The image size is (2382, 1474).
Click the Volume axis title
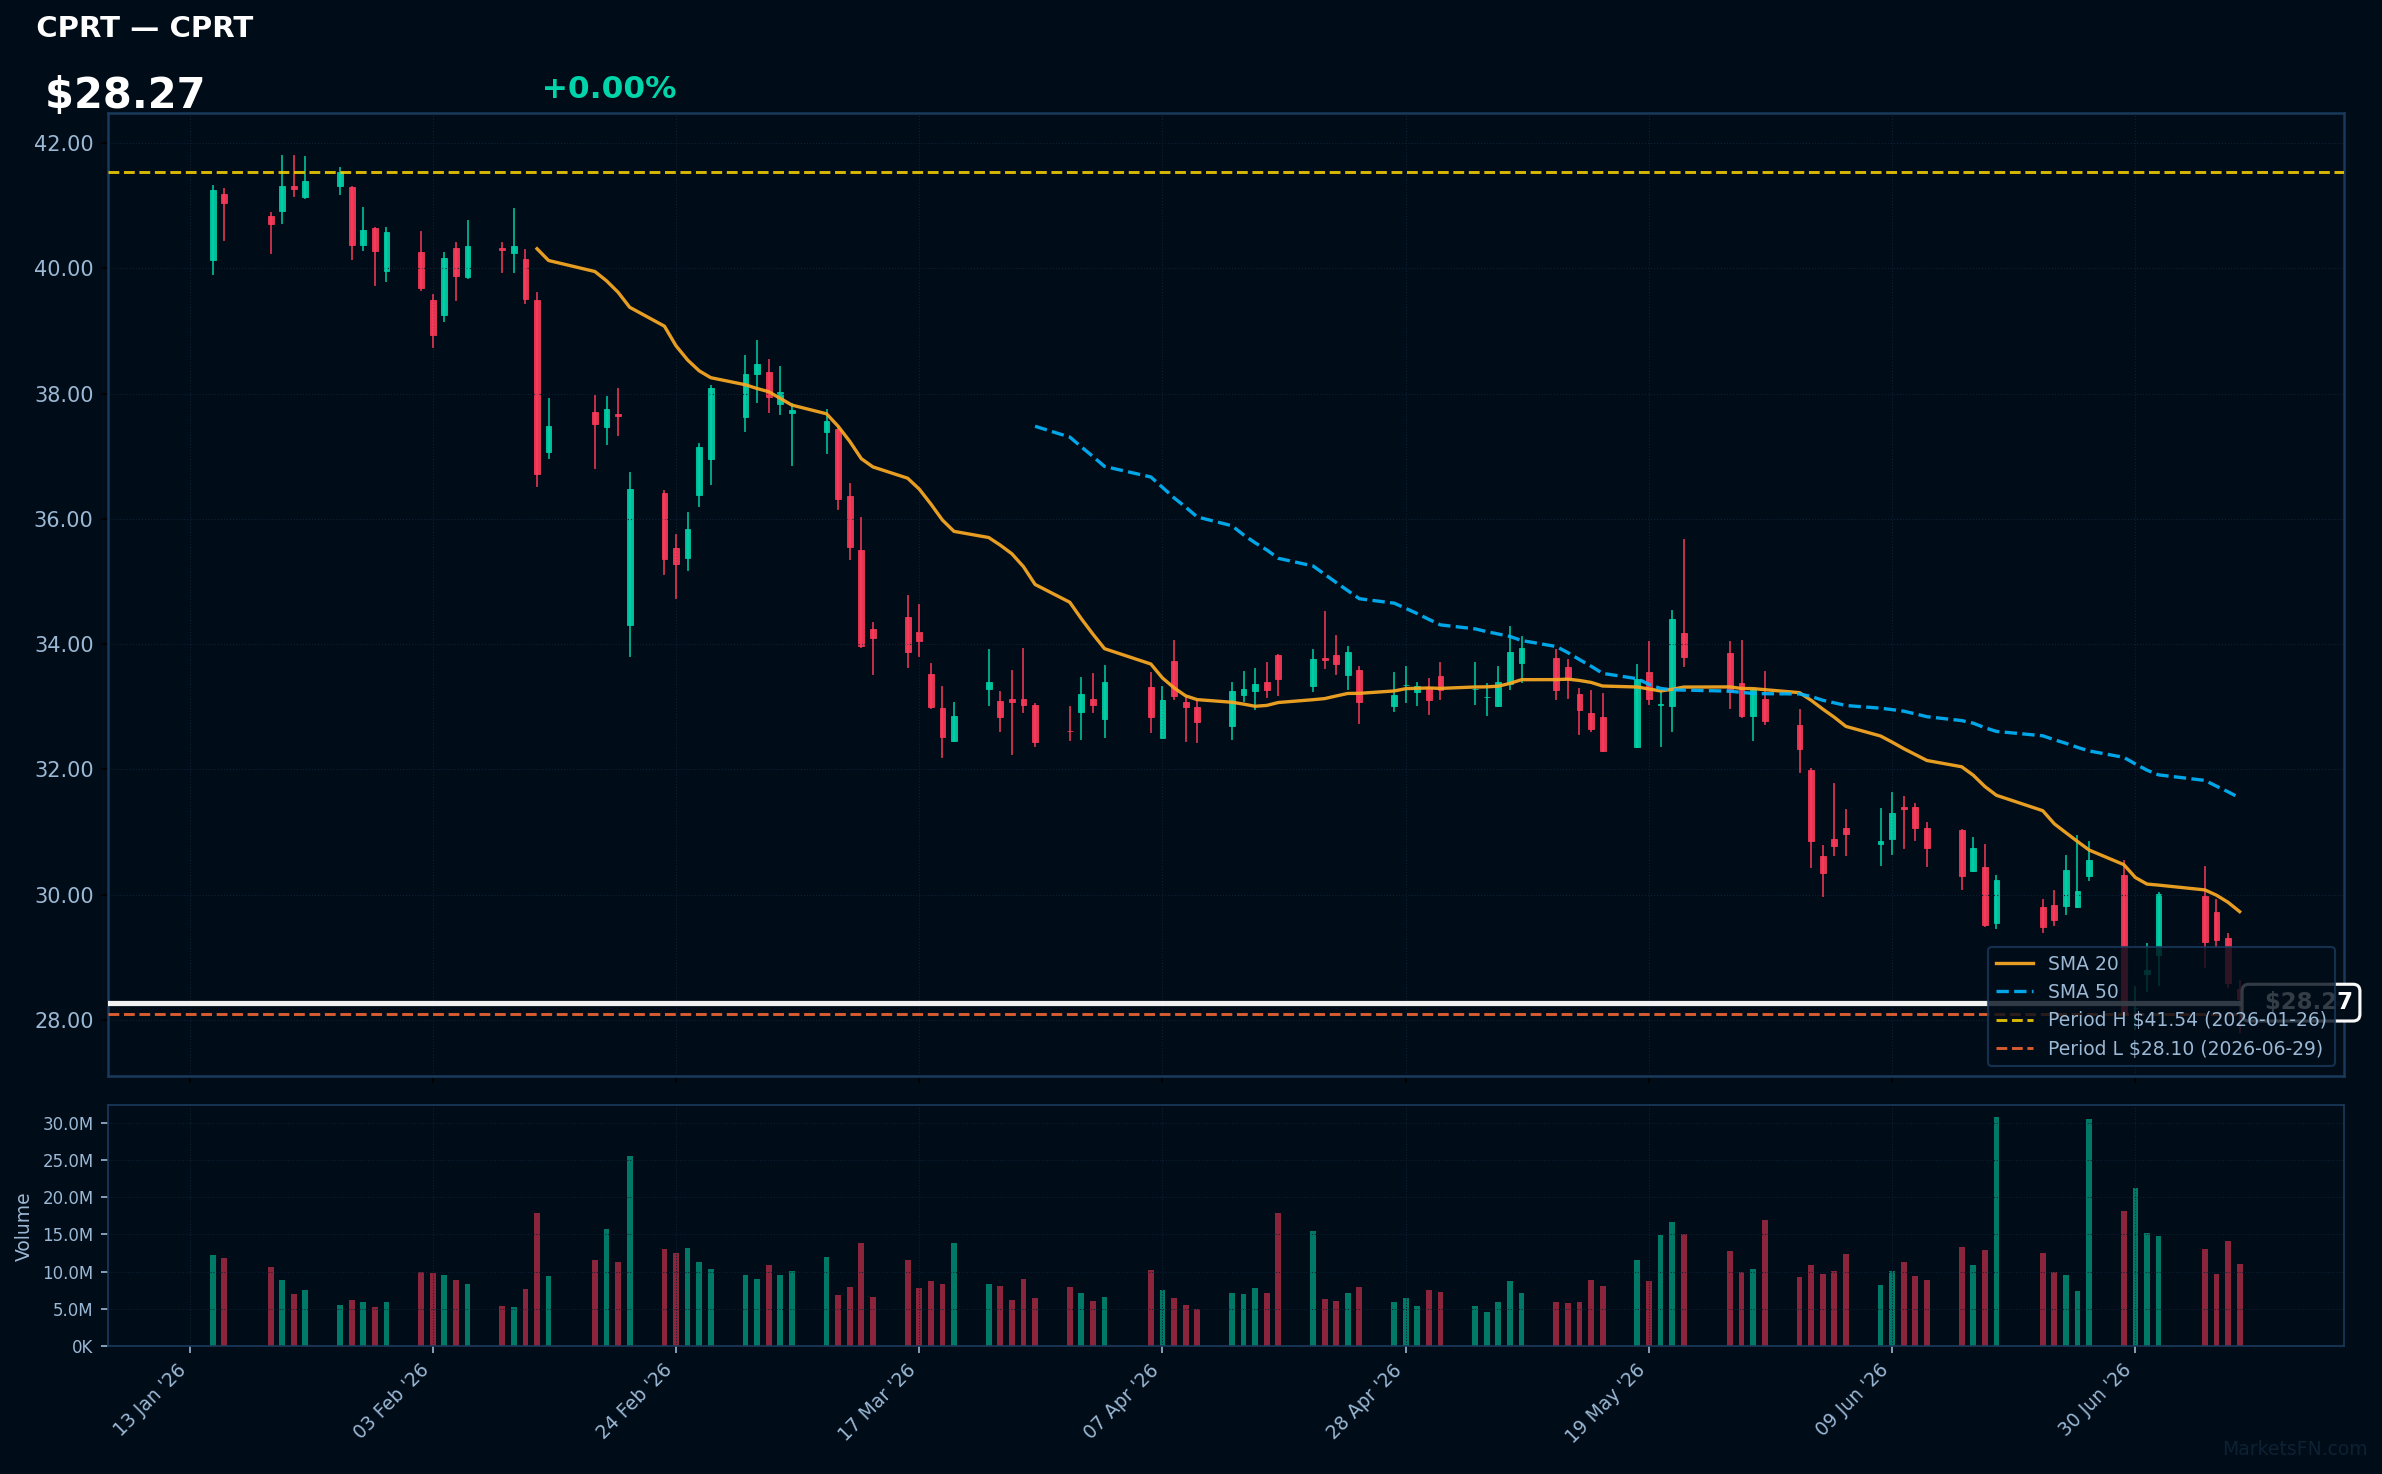click(x=22, y=1227)
